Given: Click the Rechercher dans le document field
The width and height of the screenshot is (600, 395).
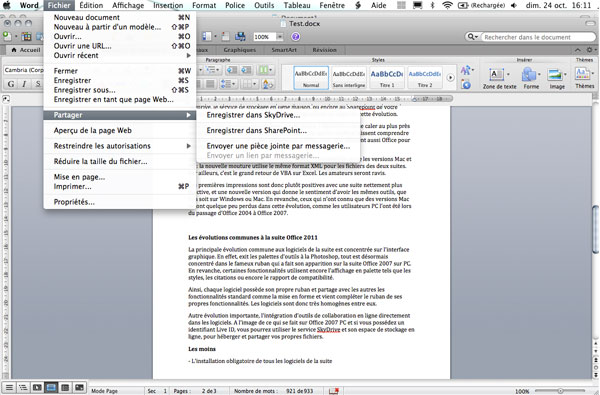Looking at the screenshot, I should [x=538, y=37].
